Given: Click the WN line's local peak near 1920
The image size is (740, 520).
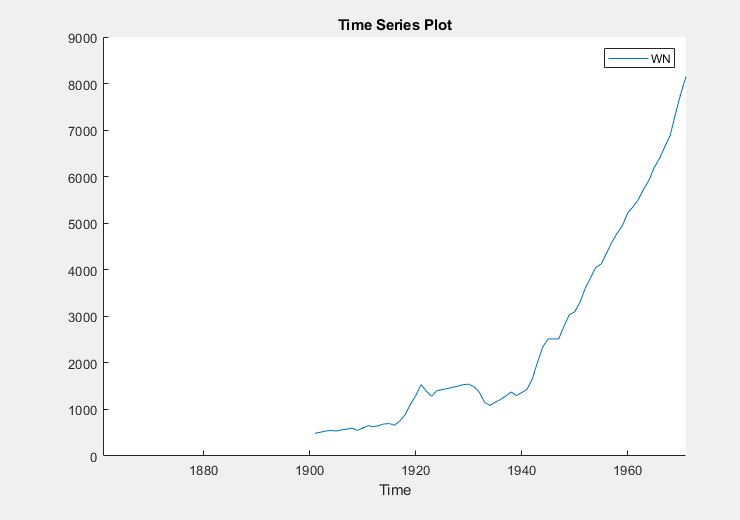Looking at the screenshot, I should tap(421, 384).
